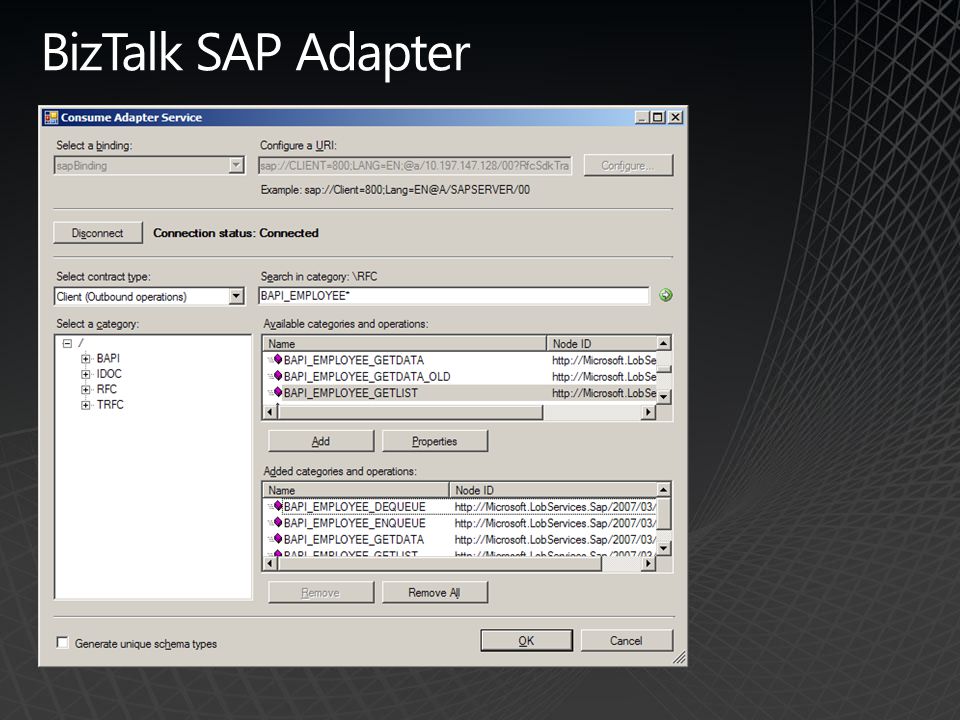
Task: Click the purple icon beside BAPI_EMPLOYEE_ENQUEUE
Action: coord(277,523)
